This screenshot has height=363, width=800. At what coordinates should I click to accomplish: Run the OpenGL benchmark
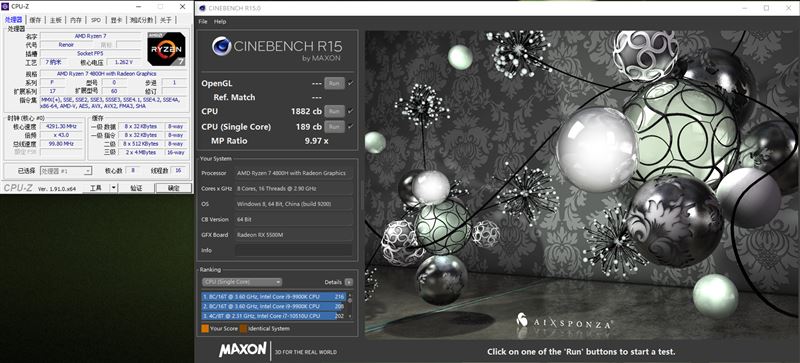pyautogui.click(x=335, y=83)
